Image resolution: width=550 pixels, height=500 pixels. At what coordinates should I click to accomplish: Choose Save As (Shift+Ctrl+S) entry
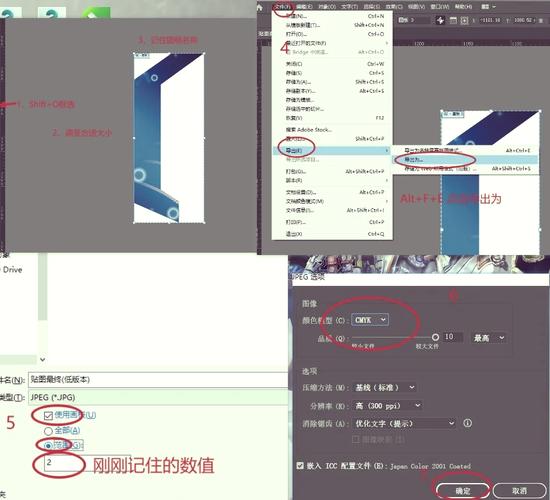333,82
